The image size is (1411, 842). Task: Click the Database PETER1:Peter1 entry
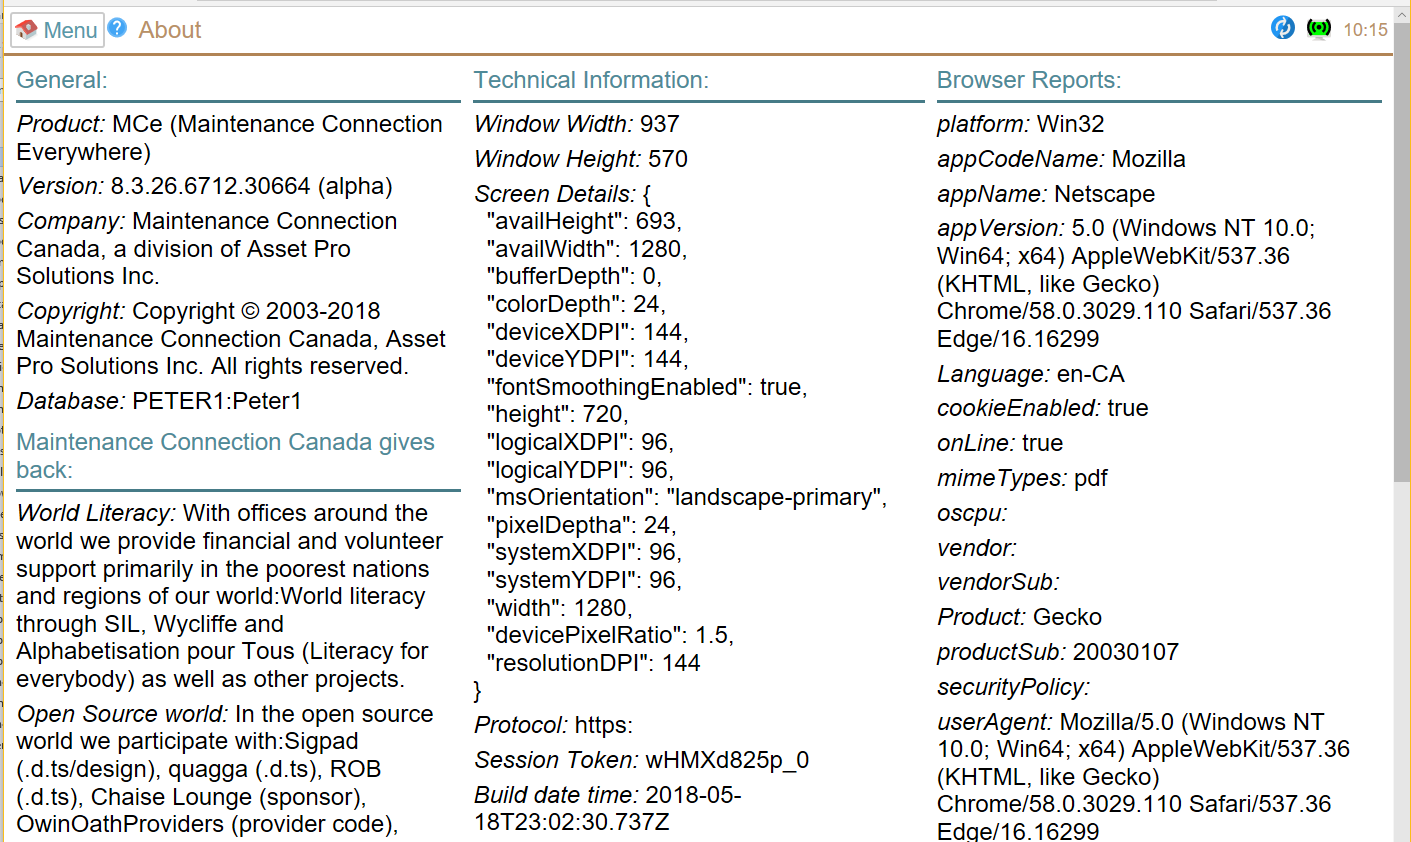click(159, 401)
